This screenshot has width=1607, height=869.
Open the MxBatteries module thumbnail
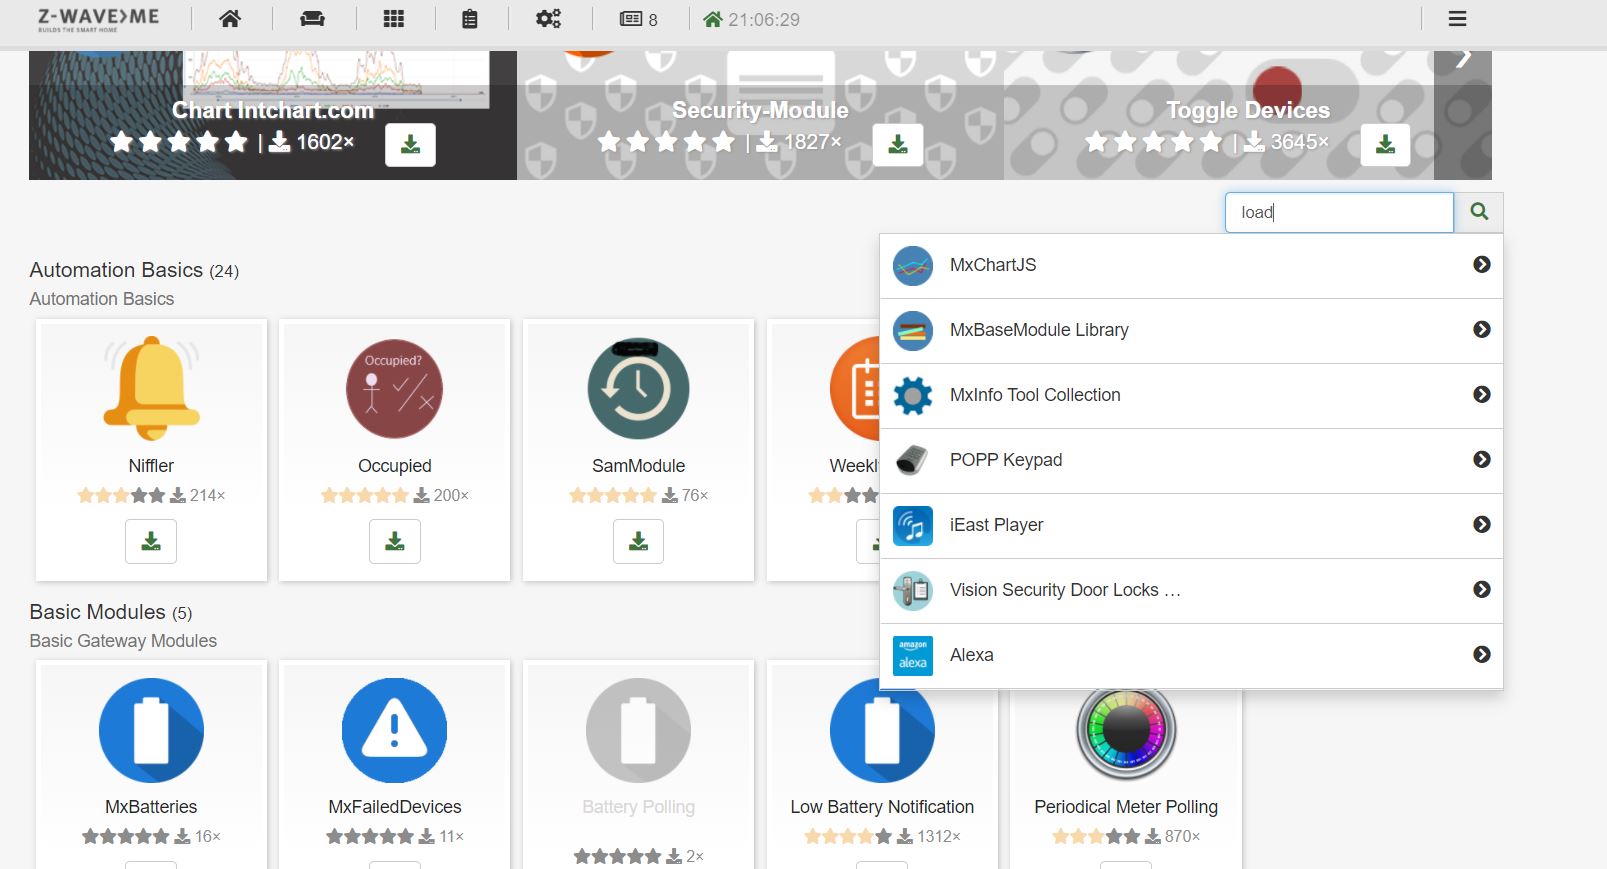pyautogui.click(x=151, y=730)
